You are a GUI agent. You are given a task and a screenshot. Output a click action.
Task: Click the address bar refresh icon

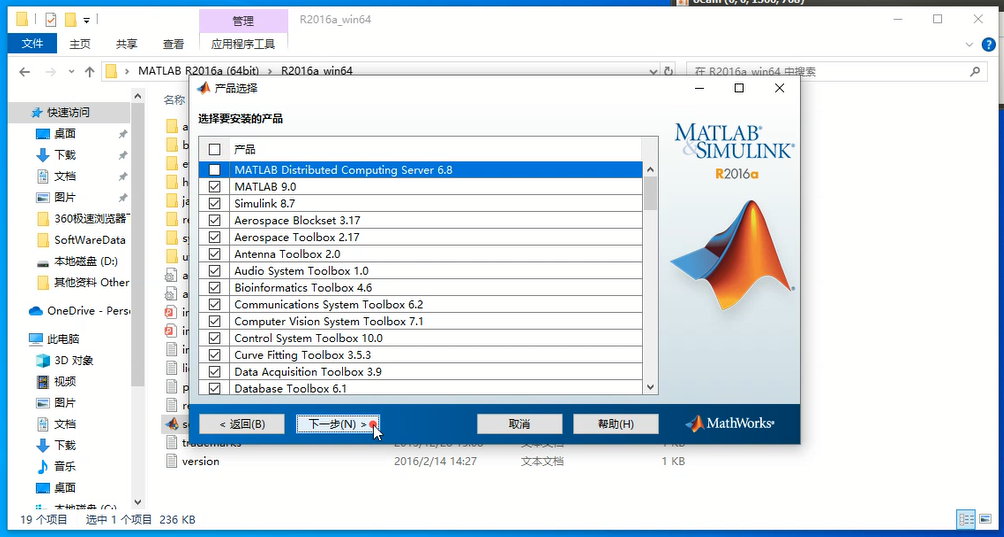[668, 71]
